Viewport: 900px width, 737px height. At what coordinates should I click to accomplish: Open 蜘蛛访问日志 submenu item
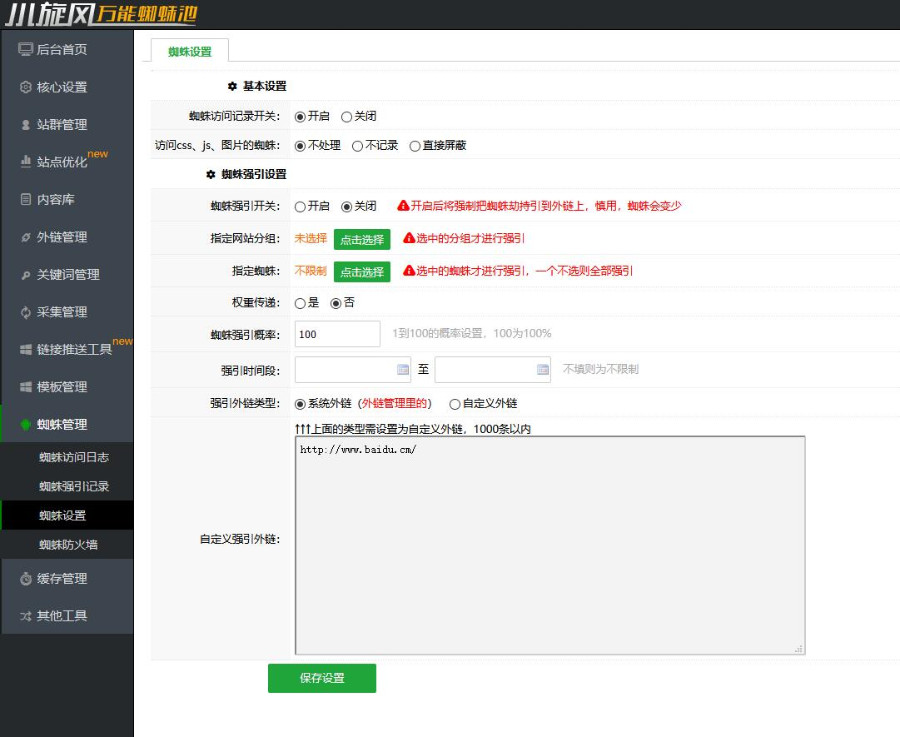pyautogui.click(x=74, y=458)
